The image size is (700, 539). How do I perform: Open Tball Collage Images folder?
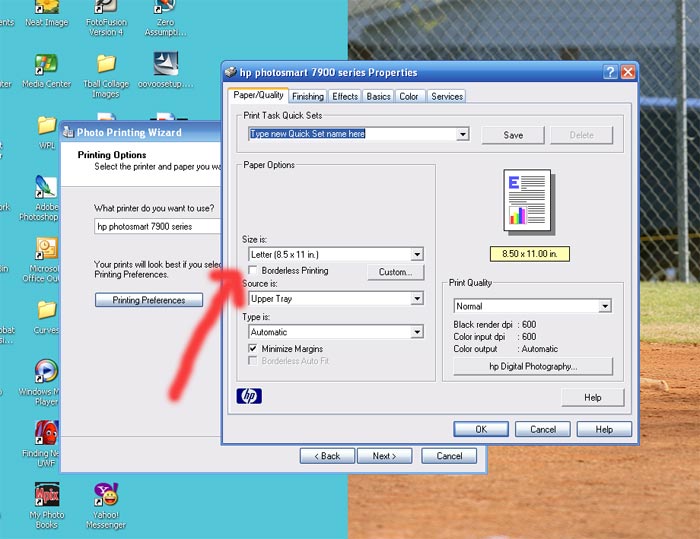(x=106, y=65)
